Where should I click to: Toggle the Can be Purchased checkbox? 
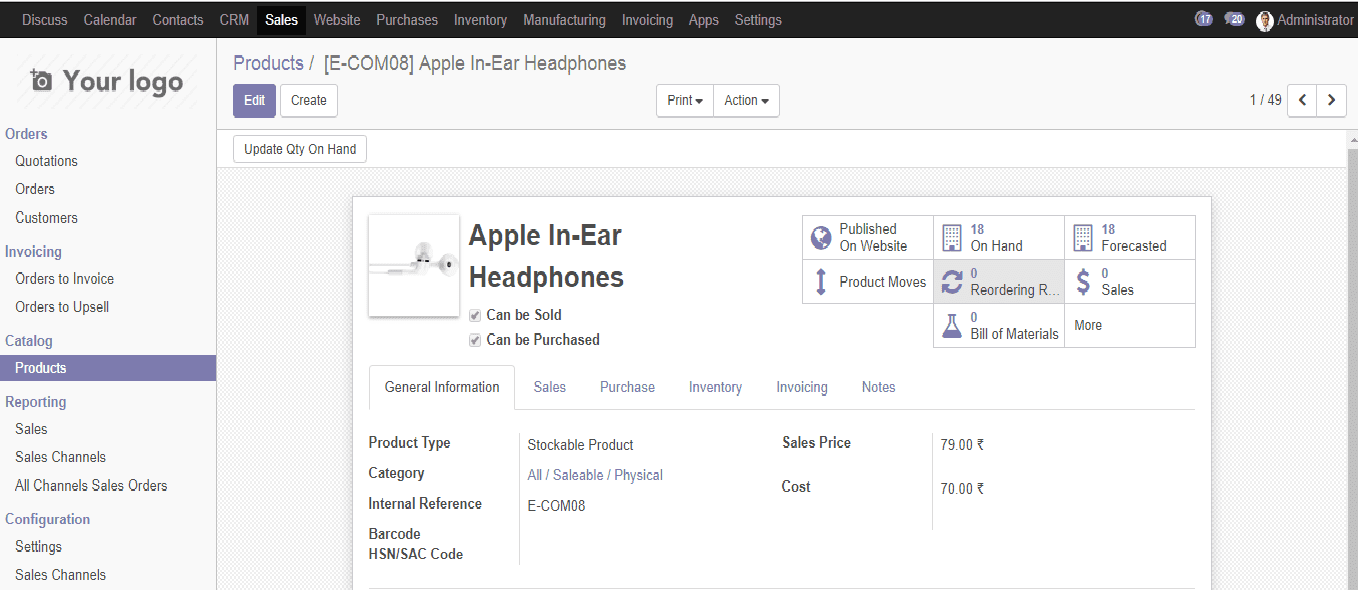click(475, 340)
